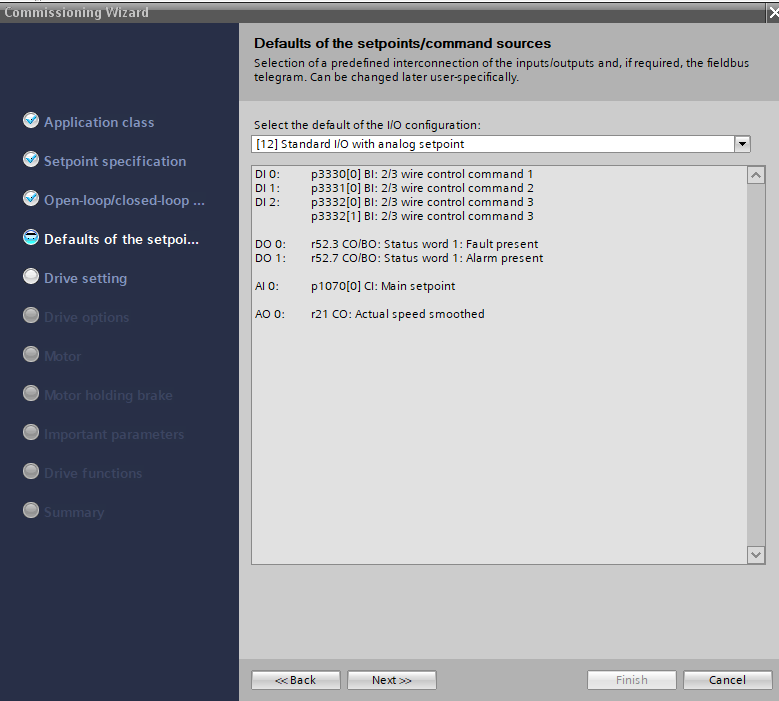Viewport: 779px width, 701px height.
Task: Select the Drive functions step label
Action: [x=93, y=473]
